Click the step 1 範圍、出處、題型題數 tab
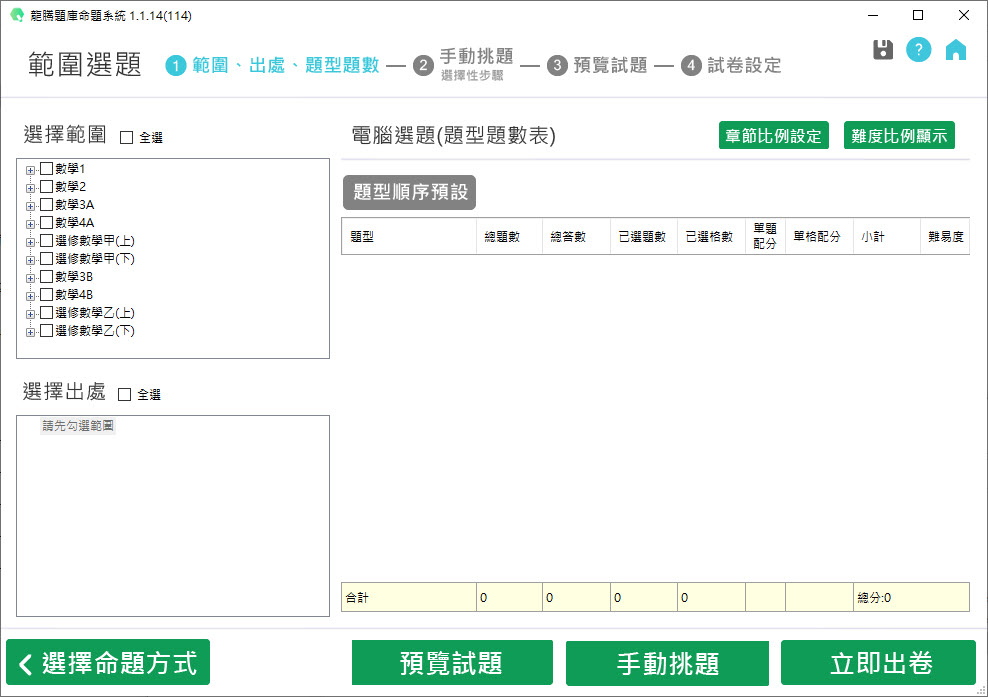Image resolution: width=988 pixels, height=697 pixels. click(x=274, y=66)
